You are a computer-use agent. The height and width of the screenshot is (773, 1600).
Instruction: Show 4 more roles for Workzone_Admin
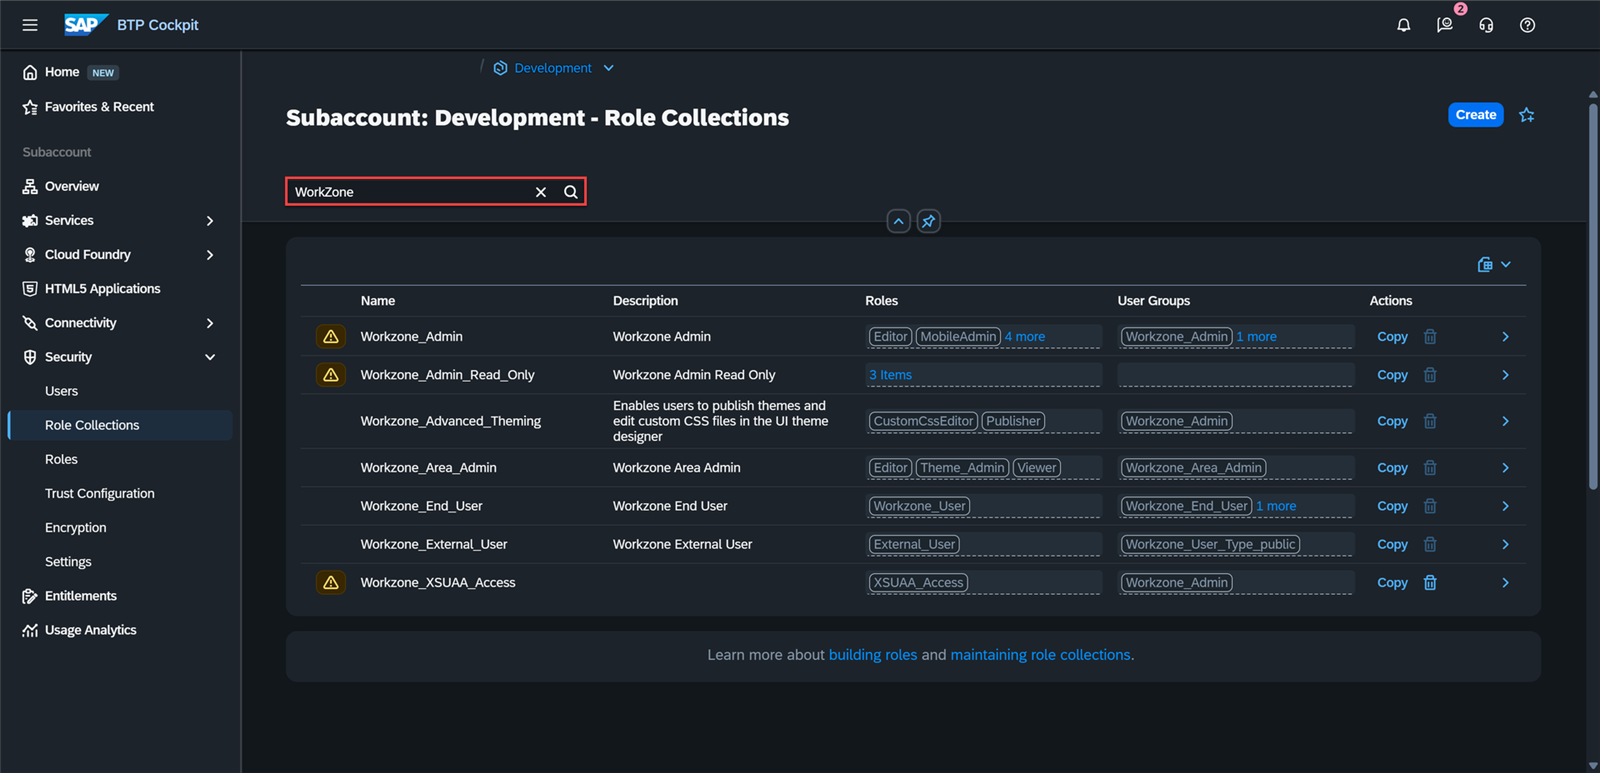tap(1025, 337)
